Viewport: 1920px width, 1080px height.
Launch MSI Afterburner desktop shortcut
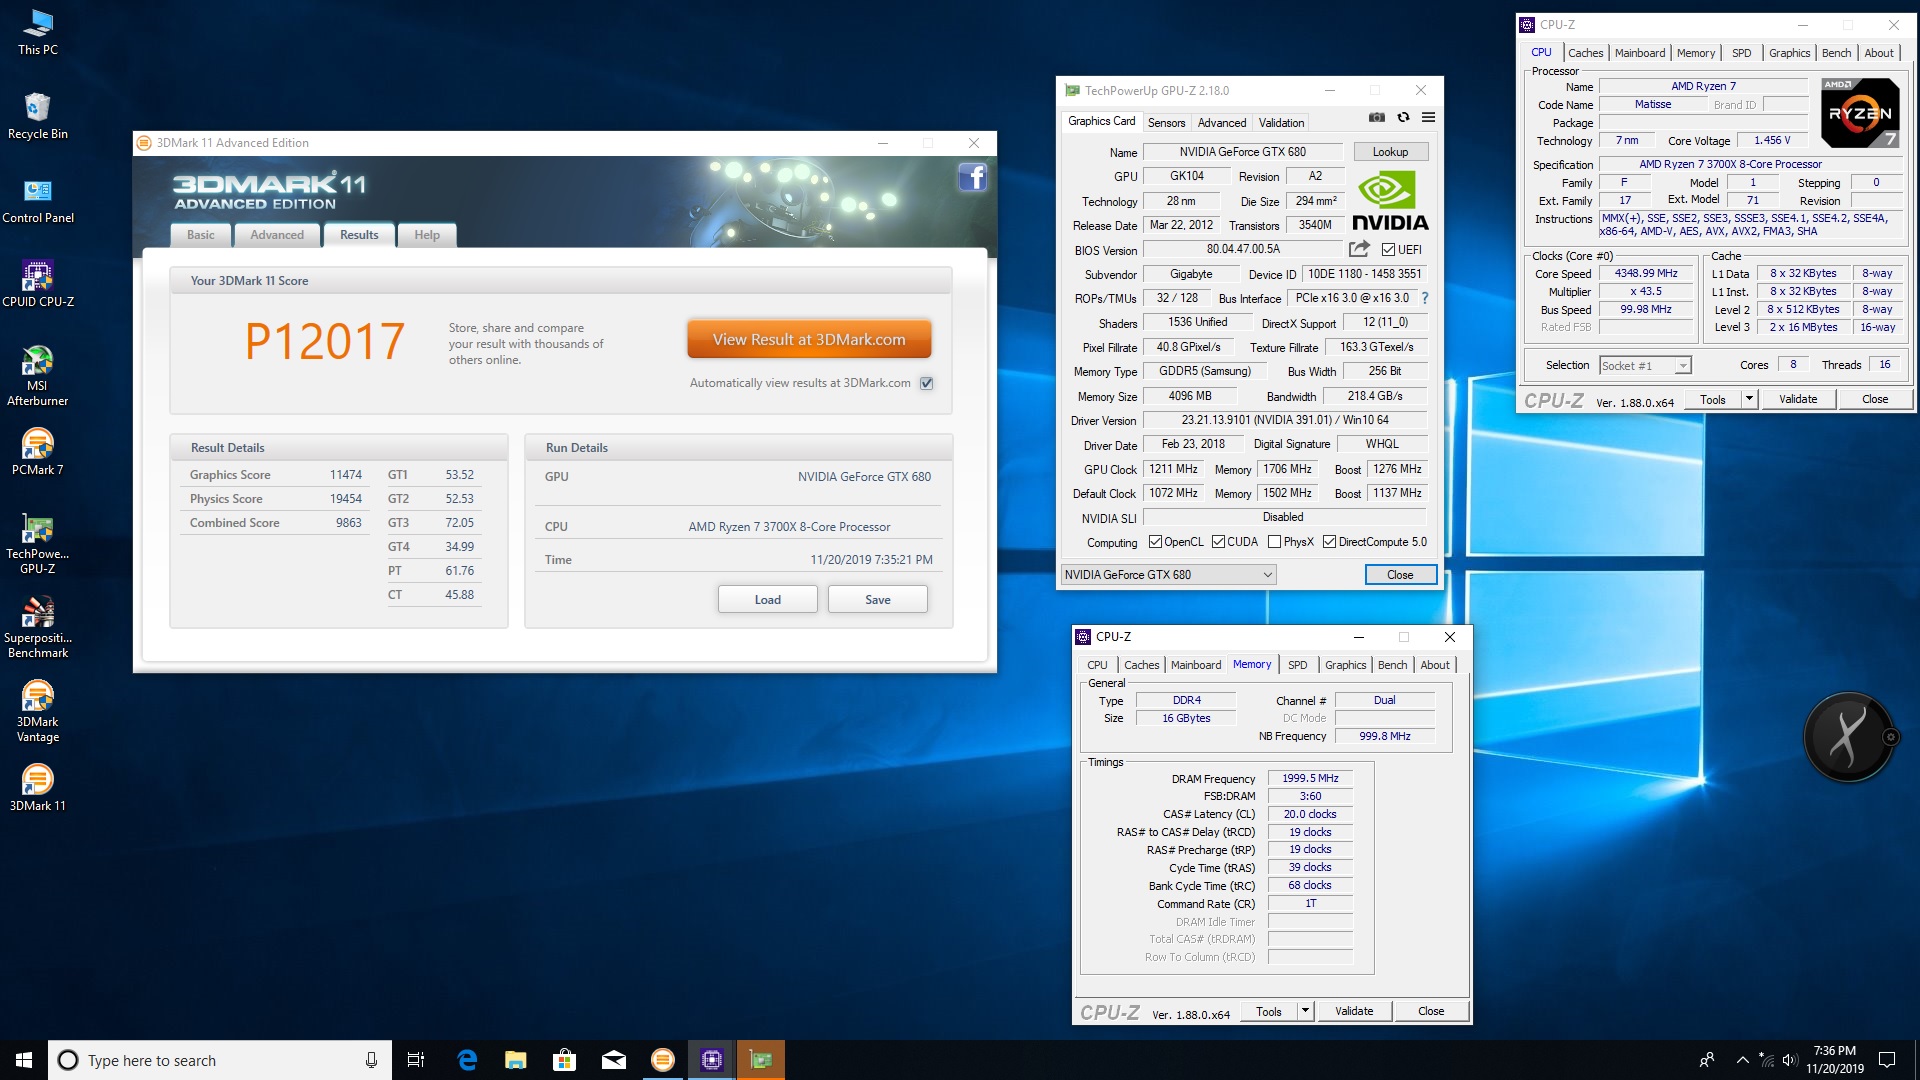(x=38, y=375)
